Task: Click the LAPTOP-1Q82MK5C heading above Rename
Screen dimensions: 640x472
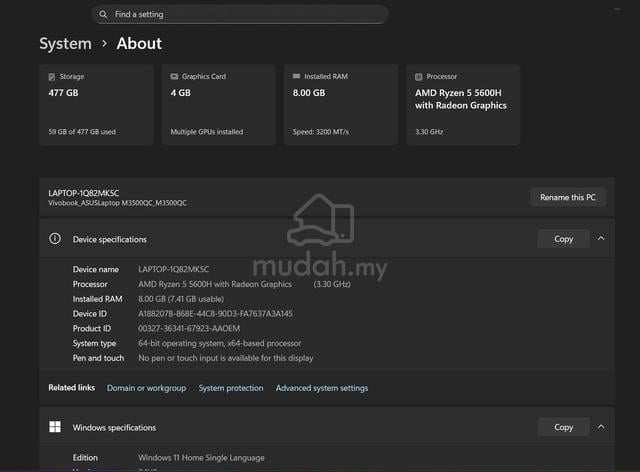Action: tap(84, 193)
